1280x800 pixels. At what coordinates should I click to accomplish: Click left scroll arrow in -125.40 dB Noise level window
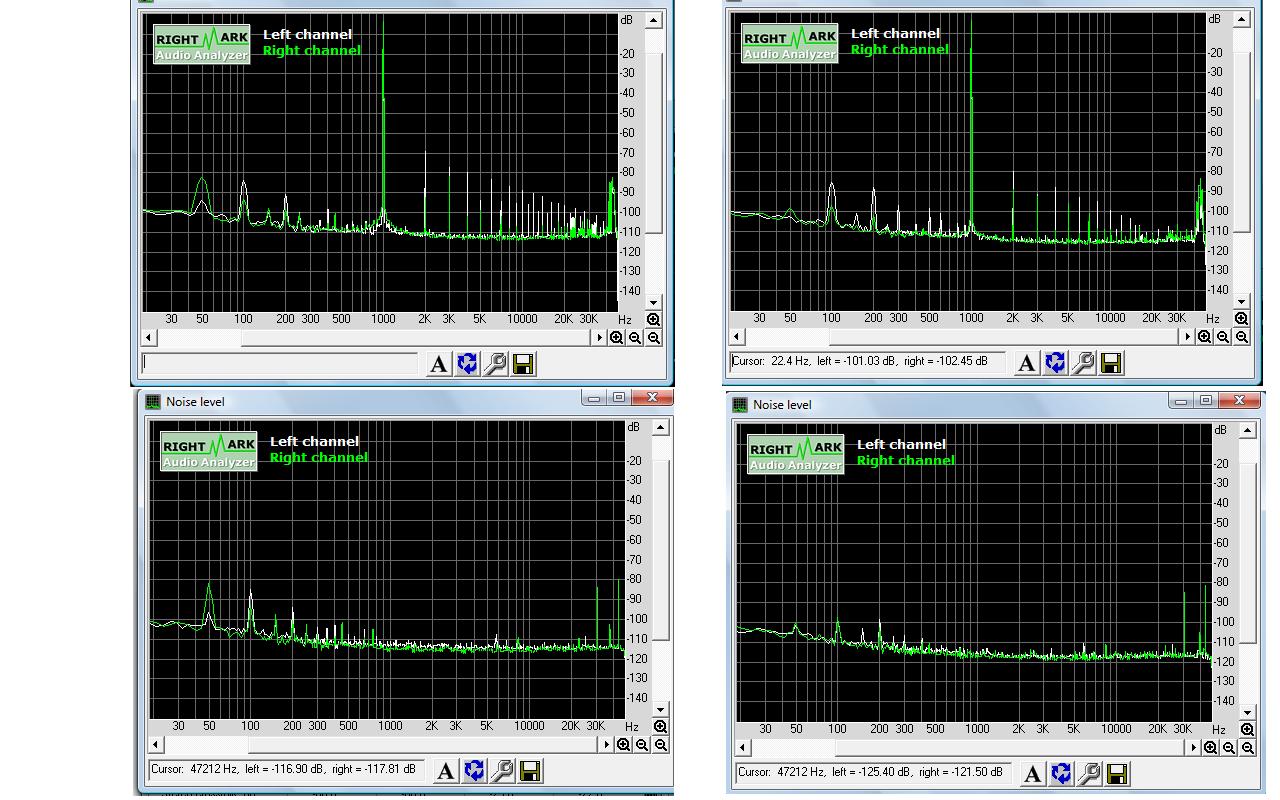coord(744,748)
